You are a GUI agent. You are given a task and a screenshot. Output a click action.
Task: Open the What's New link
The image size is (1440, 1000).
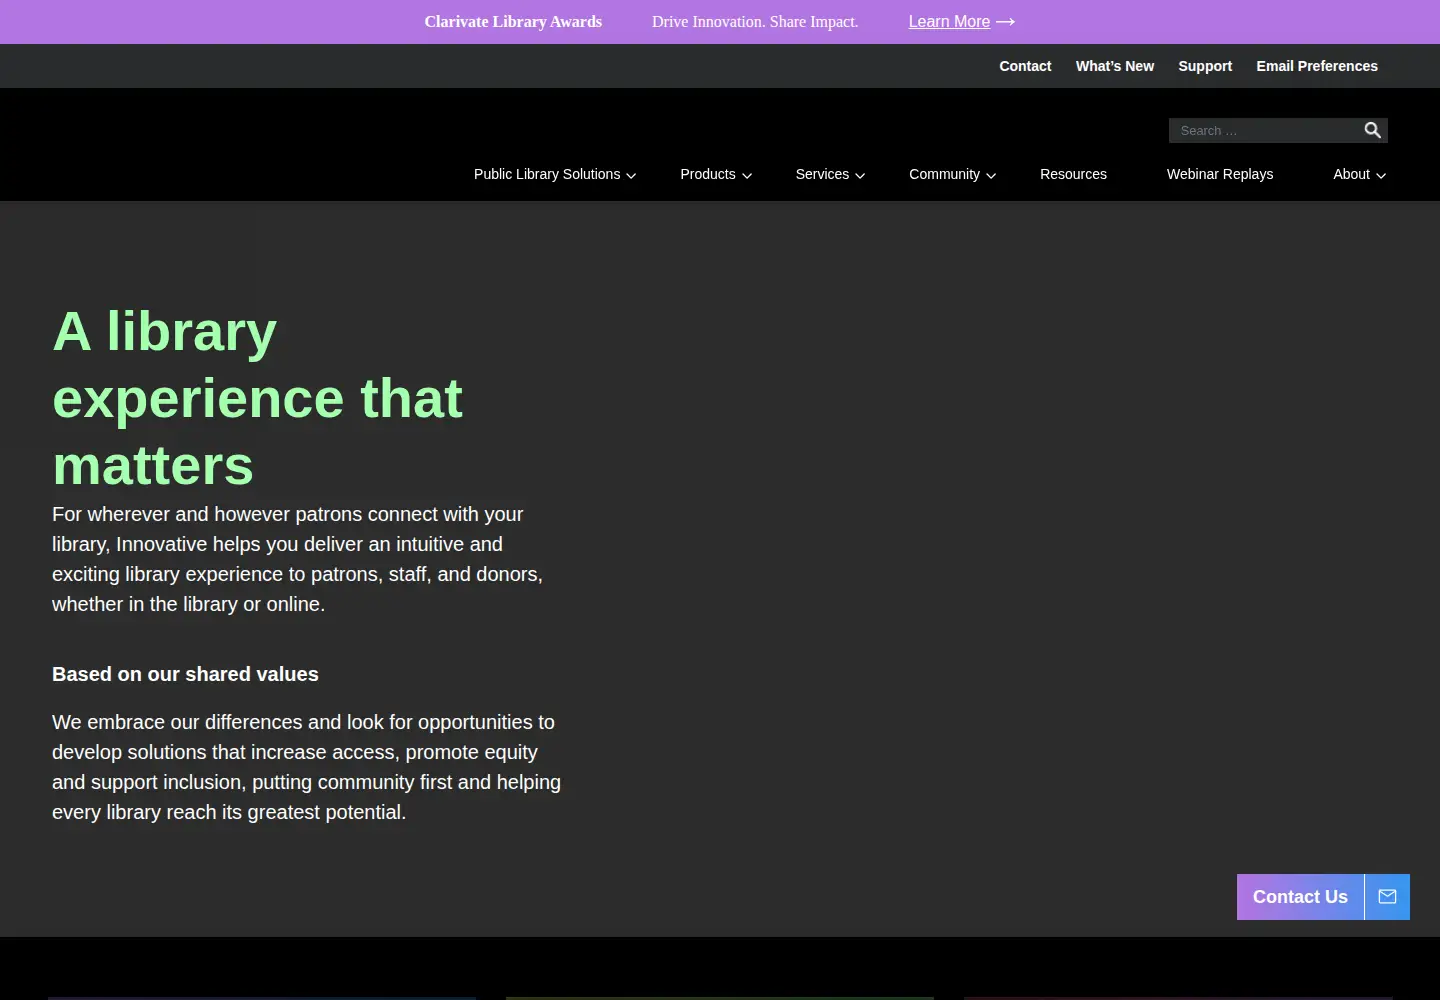pyautogui.click(x=1115, y=66)
